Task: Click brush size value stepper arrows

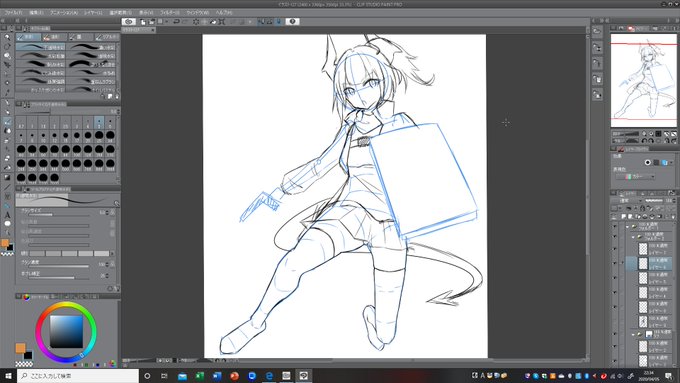Action: pyautogui.click(x=107, y=213)
